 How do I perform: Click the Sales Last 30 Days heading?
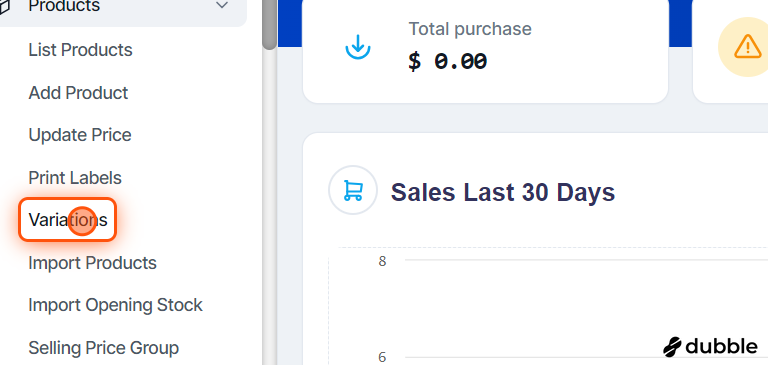503,192
